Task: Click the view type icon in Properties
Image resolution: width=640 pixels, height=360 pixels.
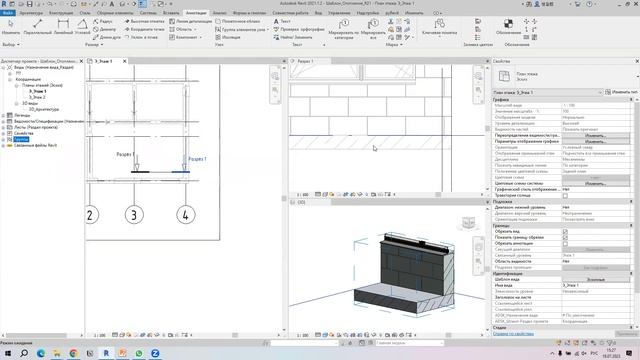Action: click(x=504, y=76)
